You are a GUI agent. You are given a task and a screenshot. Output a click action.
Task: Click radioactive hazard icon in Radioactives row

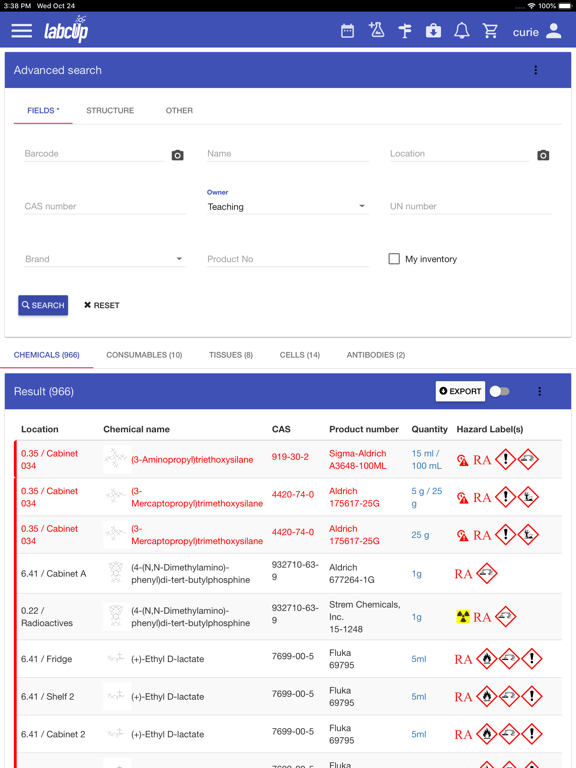[462, 616]
